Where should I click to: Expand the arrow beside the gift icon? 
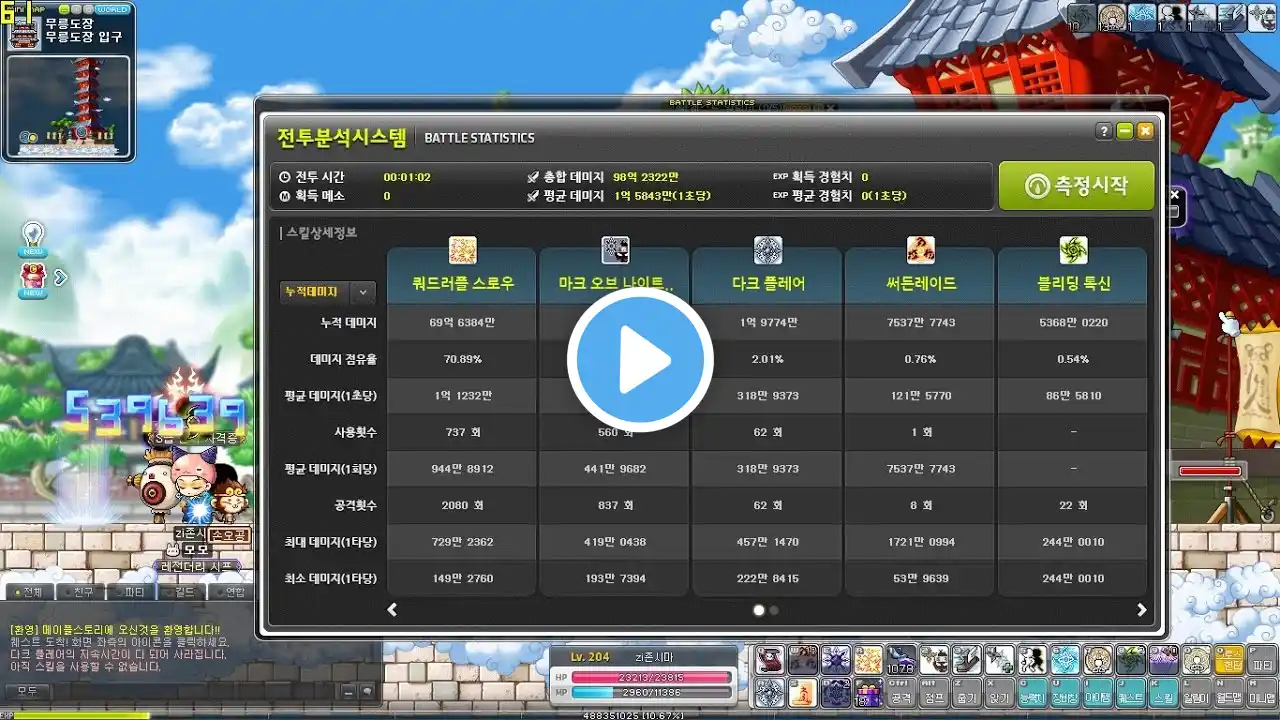point(60,277)
